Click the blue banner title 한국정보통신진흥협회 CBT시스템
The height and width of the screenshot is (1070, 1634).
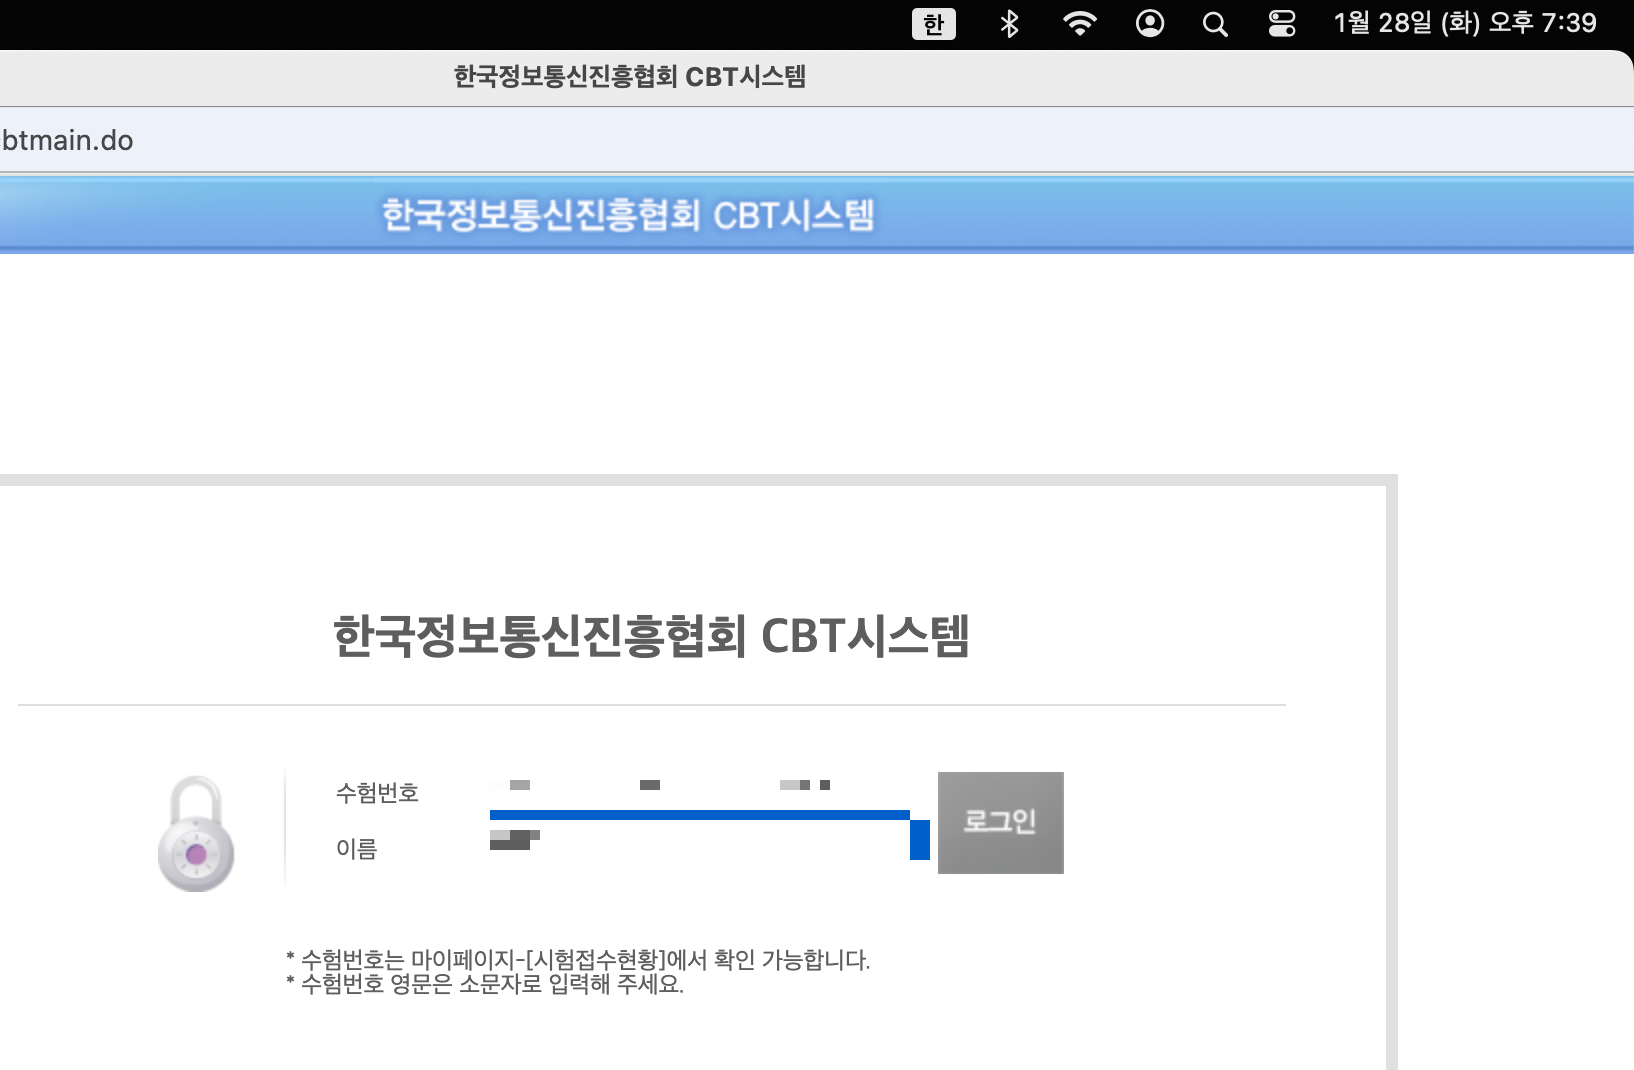point(628,215)
